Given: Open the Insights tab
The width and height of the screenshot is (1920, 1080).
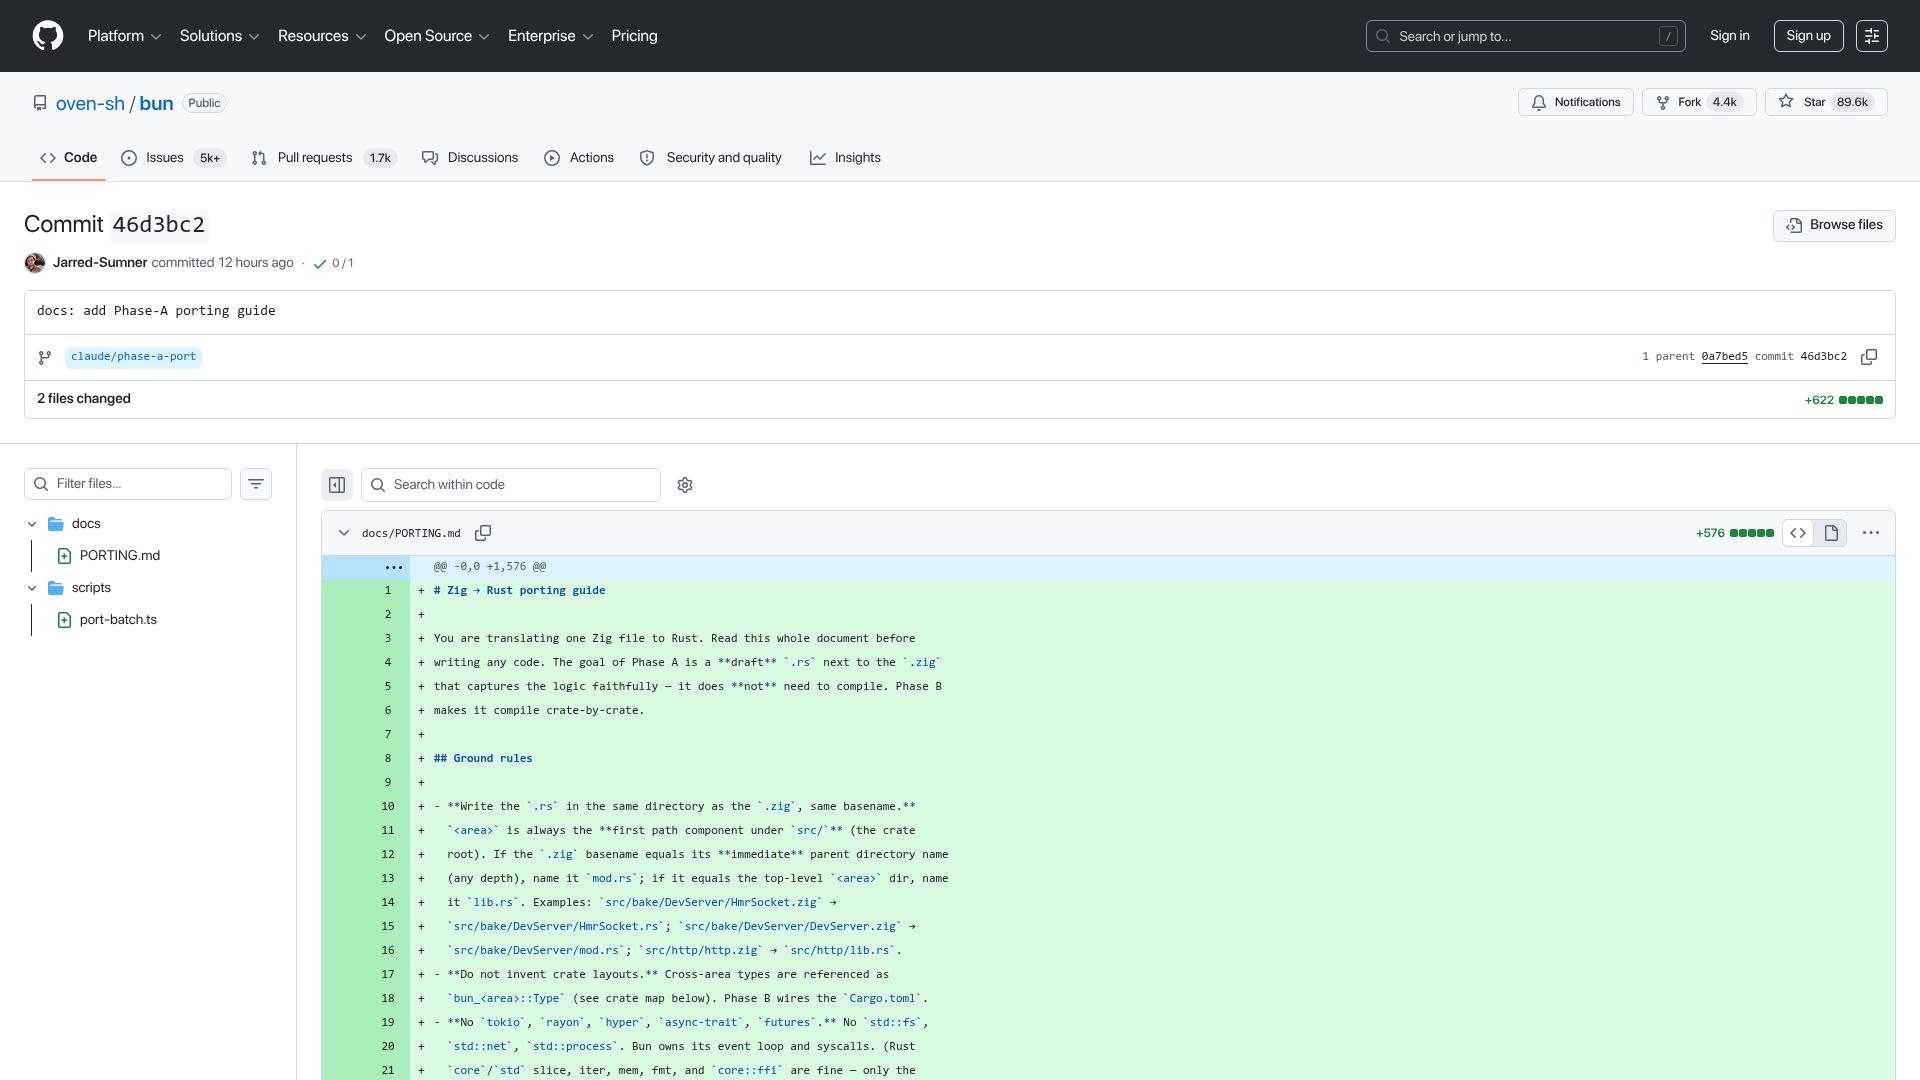Looking at the screenshot, I should point(845,158).
